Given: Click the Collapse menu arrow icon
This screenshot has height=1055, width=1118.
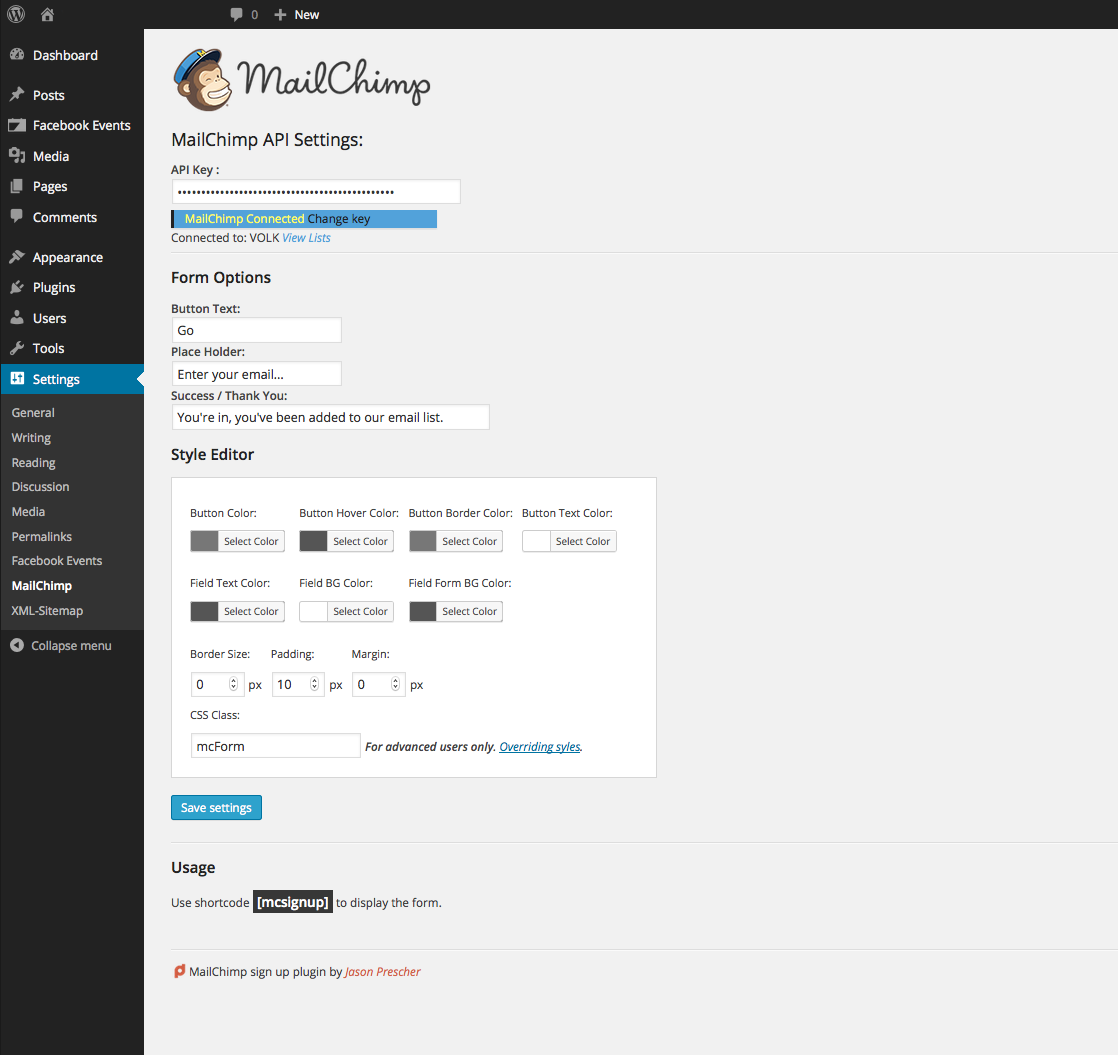Looking at the screenshot, I should tap(17, 645).
